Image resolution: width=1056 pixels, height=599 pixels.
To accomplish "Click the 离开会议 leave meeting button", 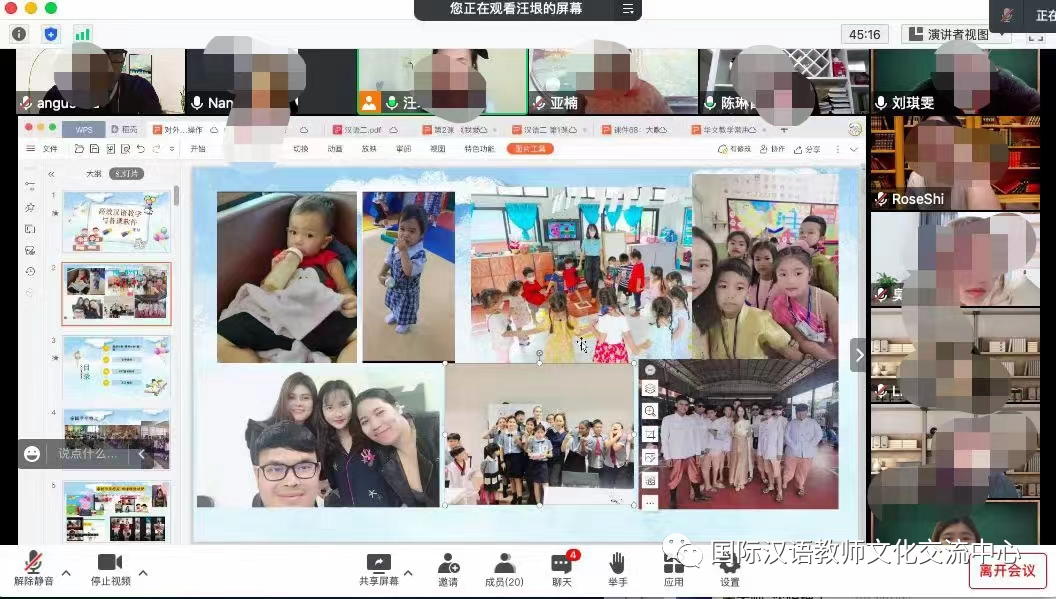I will click(1008, 571).
